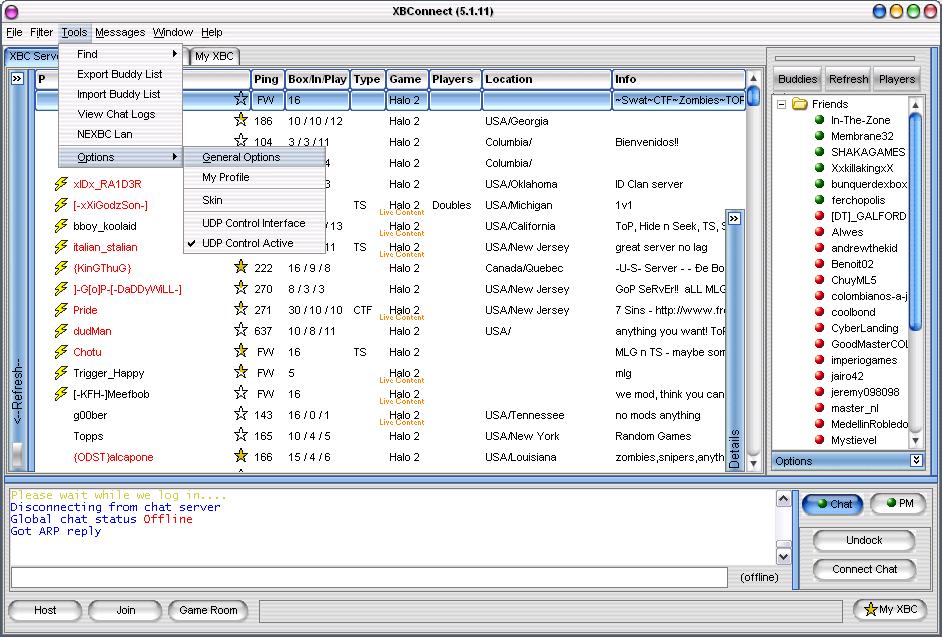Toggle the UDP Control Active checkmark
Screen dimensions: 942x637
(192, 243)
